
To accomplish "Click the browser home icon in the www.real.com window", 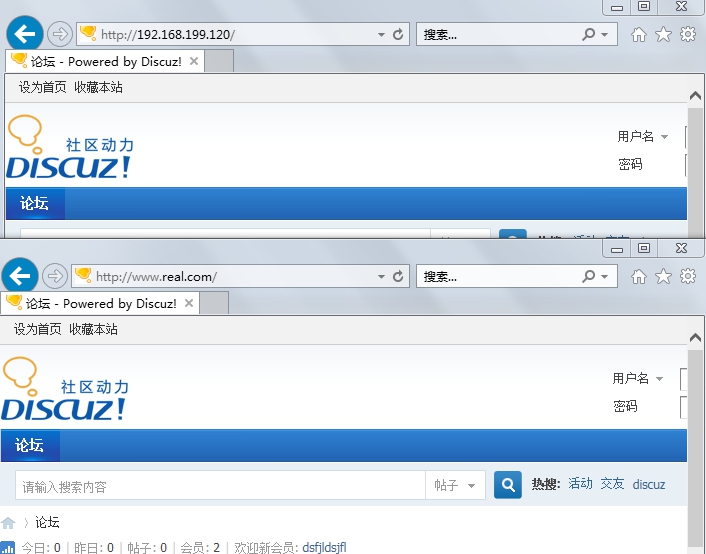I will click(x=639, y=276).
